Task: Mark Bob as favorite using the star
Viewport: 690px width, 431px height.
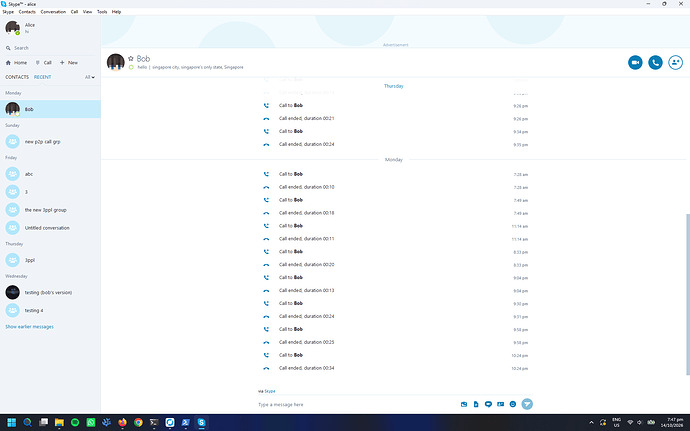Action: click(131, 59)
